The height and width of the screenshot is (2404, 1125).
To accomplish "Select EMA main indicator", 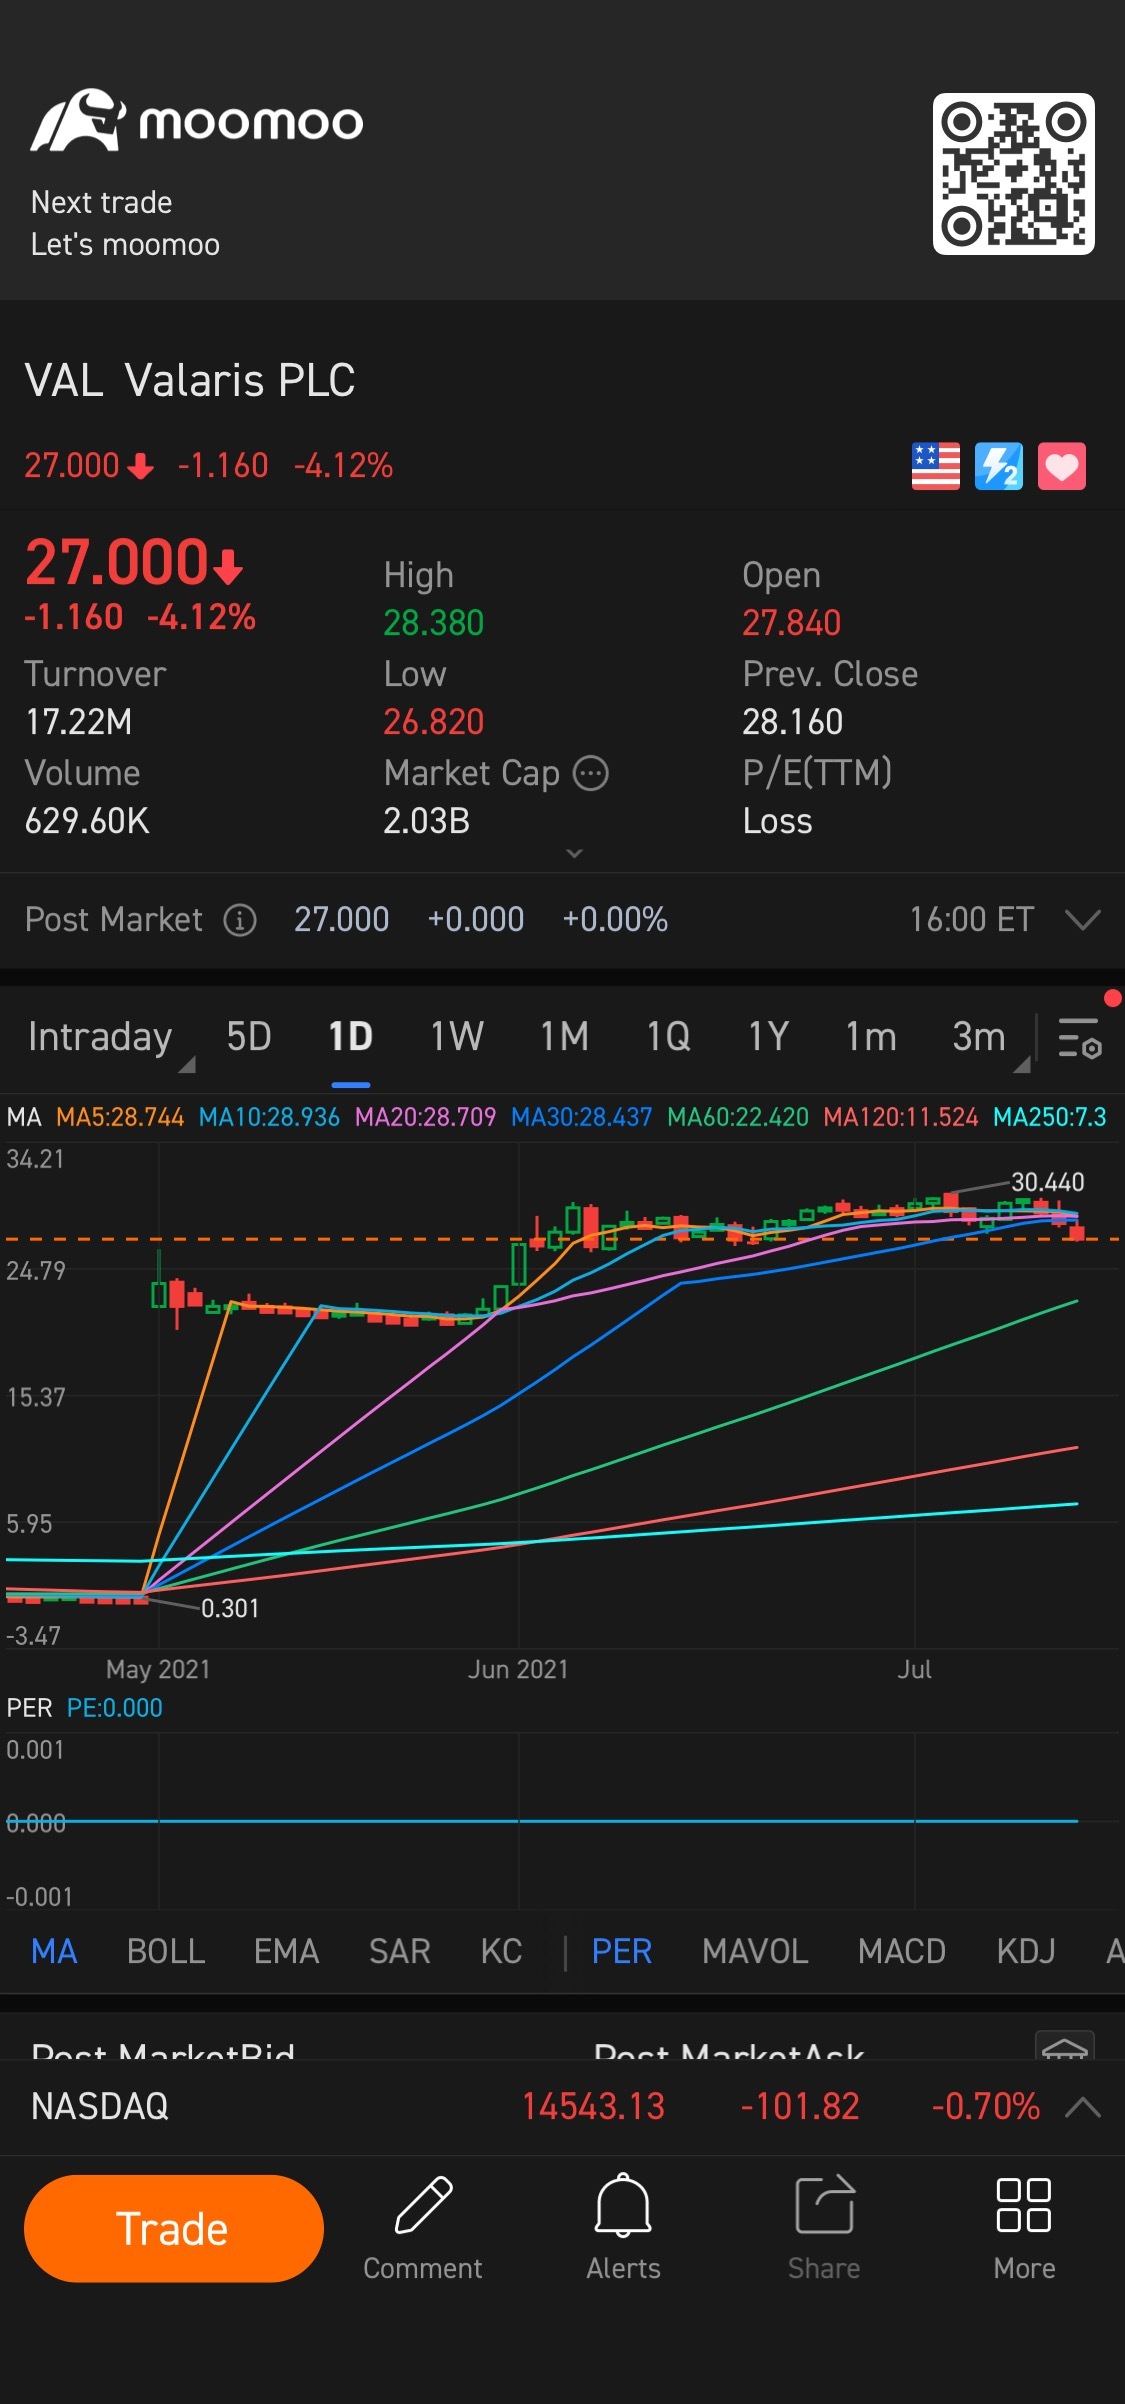I will (286, 1951).
